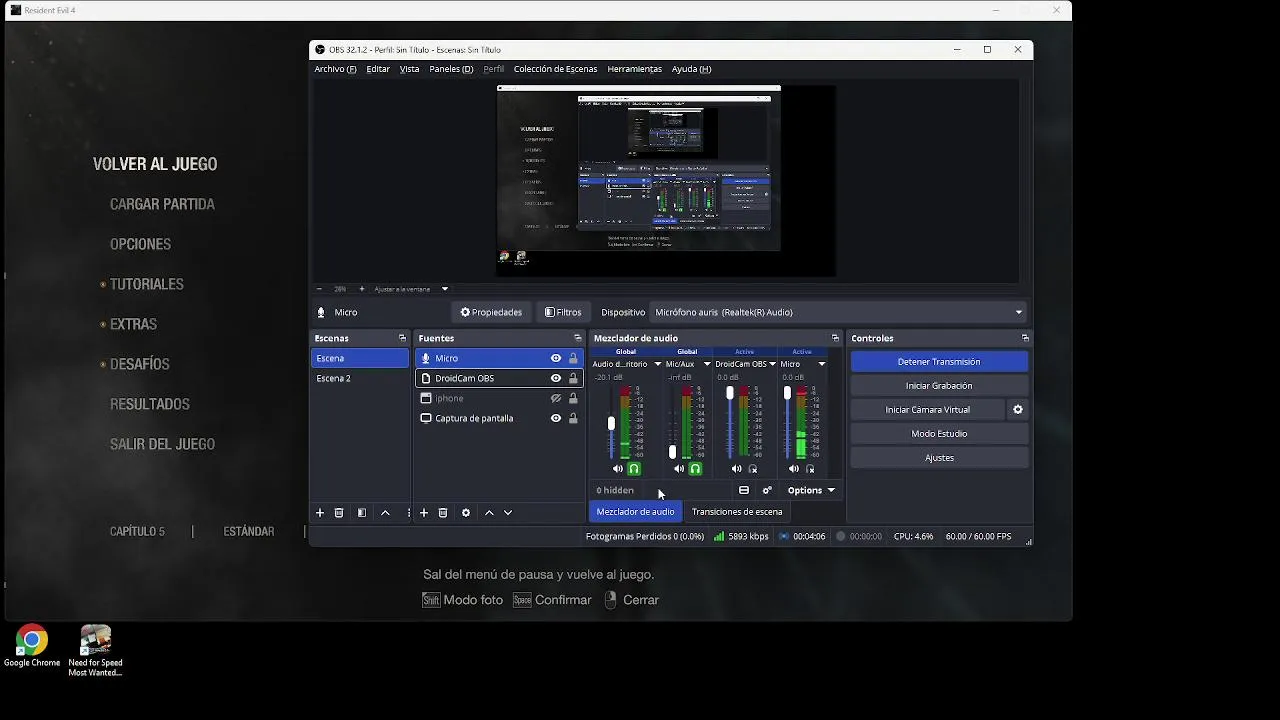Toggle lock on the iphone source

tap(573, 398)
